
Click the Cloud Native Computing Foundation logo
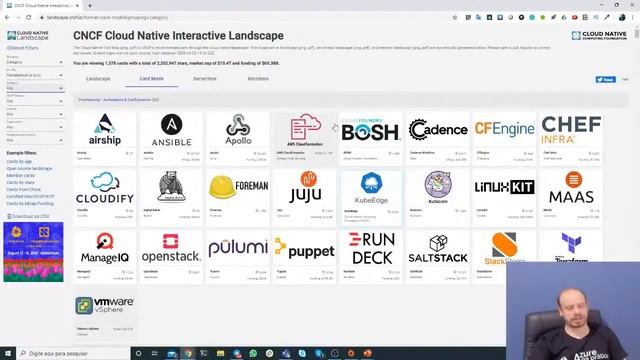coord(599,36)
